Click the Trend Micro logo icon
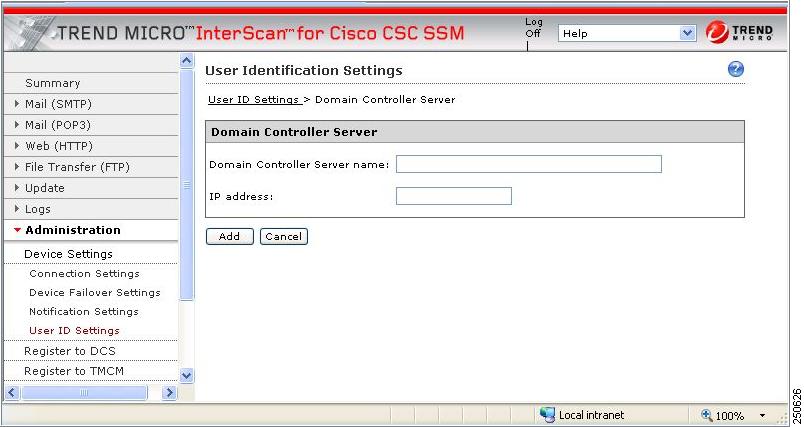 click(x=716, y=32)
